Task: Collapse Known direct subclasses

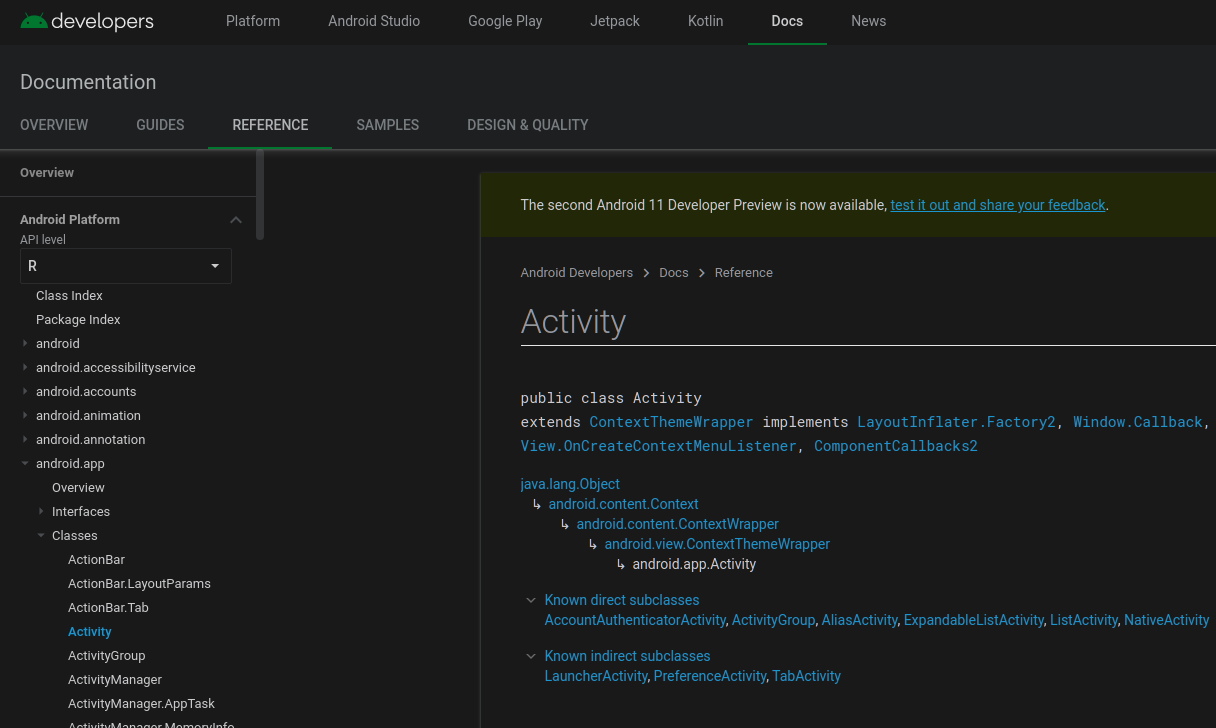Action: (x=530, y=600)
